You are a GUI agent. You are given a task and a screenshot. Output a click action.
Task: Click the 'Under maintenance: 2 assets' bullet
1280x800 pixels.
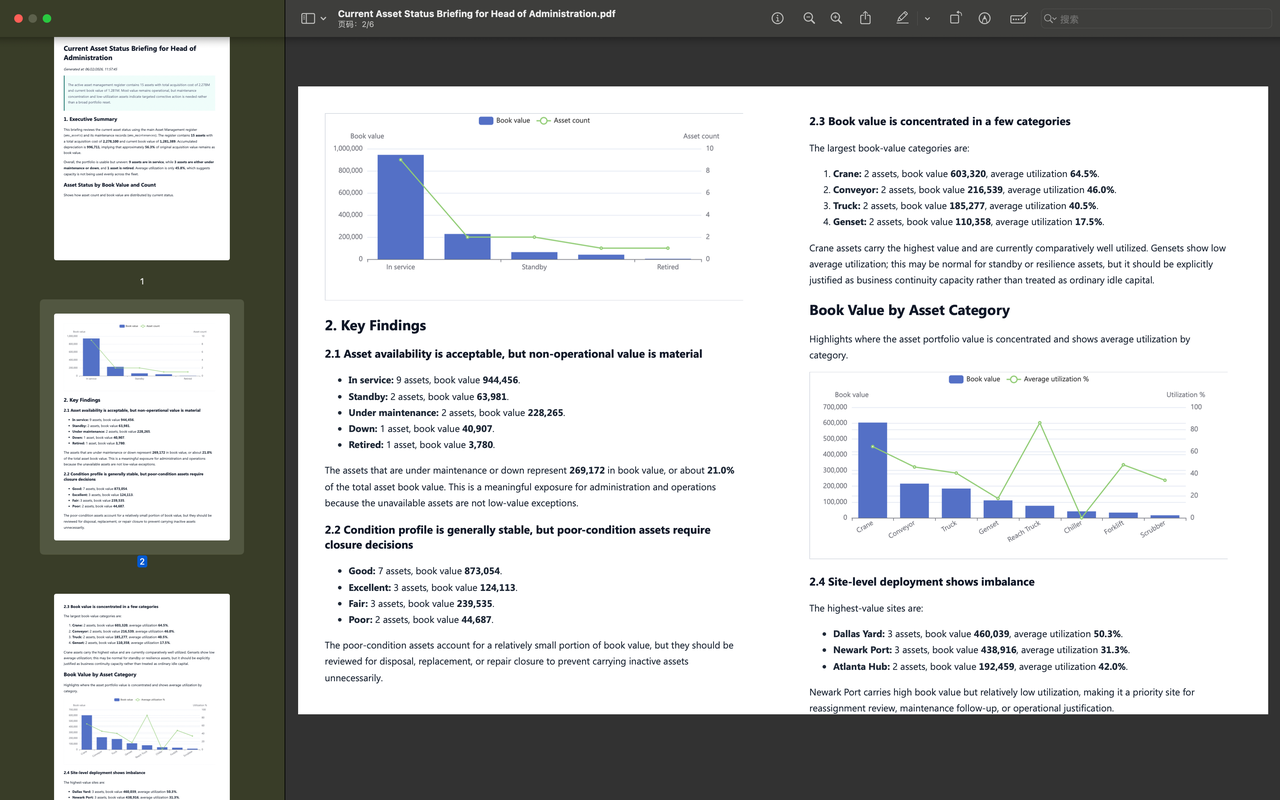tap(456, 413)
